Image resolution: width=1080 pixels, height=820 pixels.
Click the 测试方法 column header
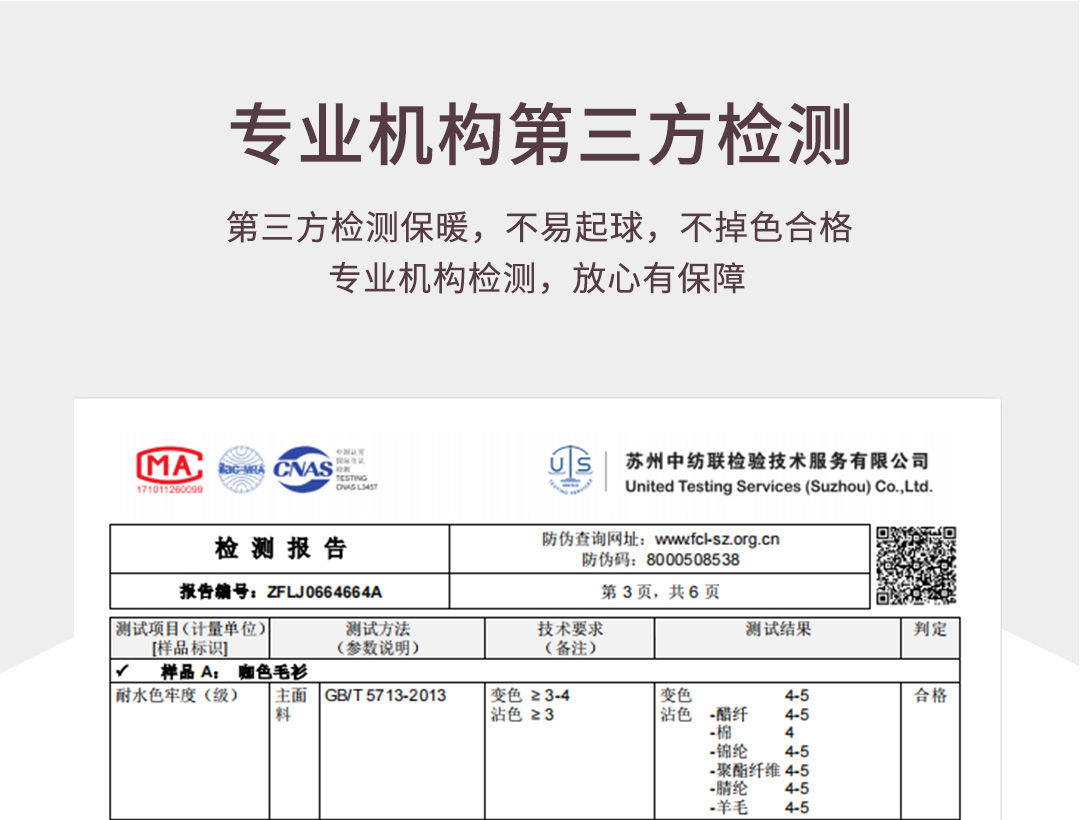point(377,638)
